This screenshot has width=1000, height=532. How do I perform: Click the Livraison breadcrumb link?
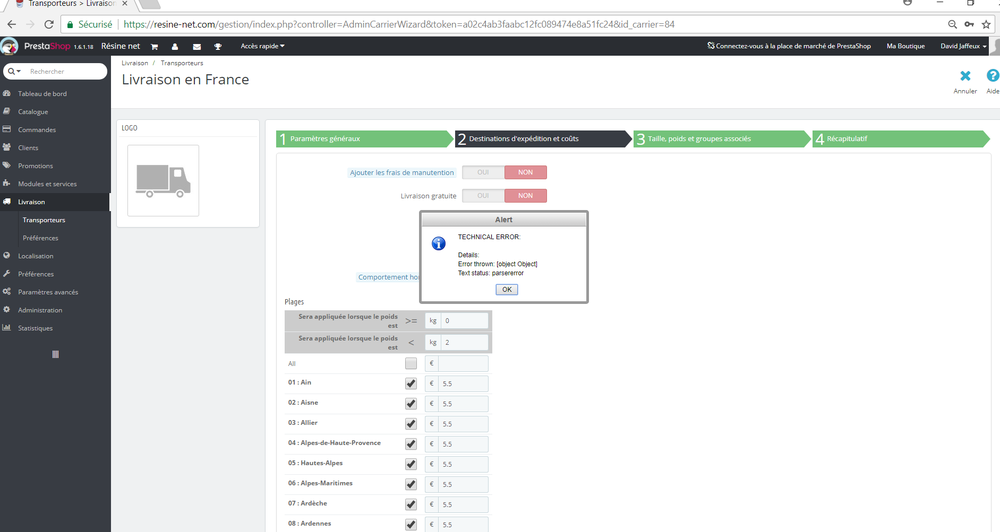point(135,63)
